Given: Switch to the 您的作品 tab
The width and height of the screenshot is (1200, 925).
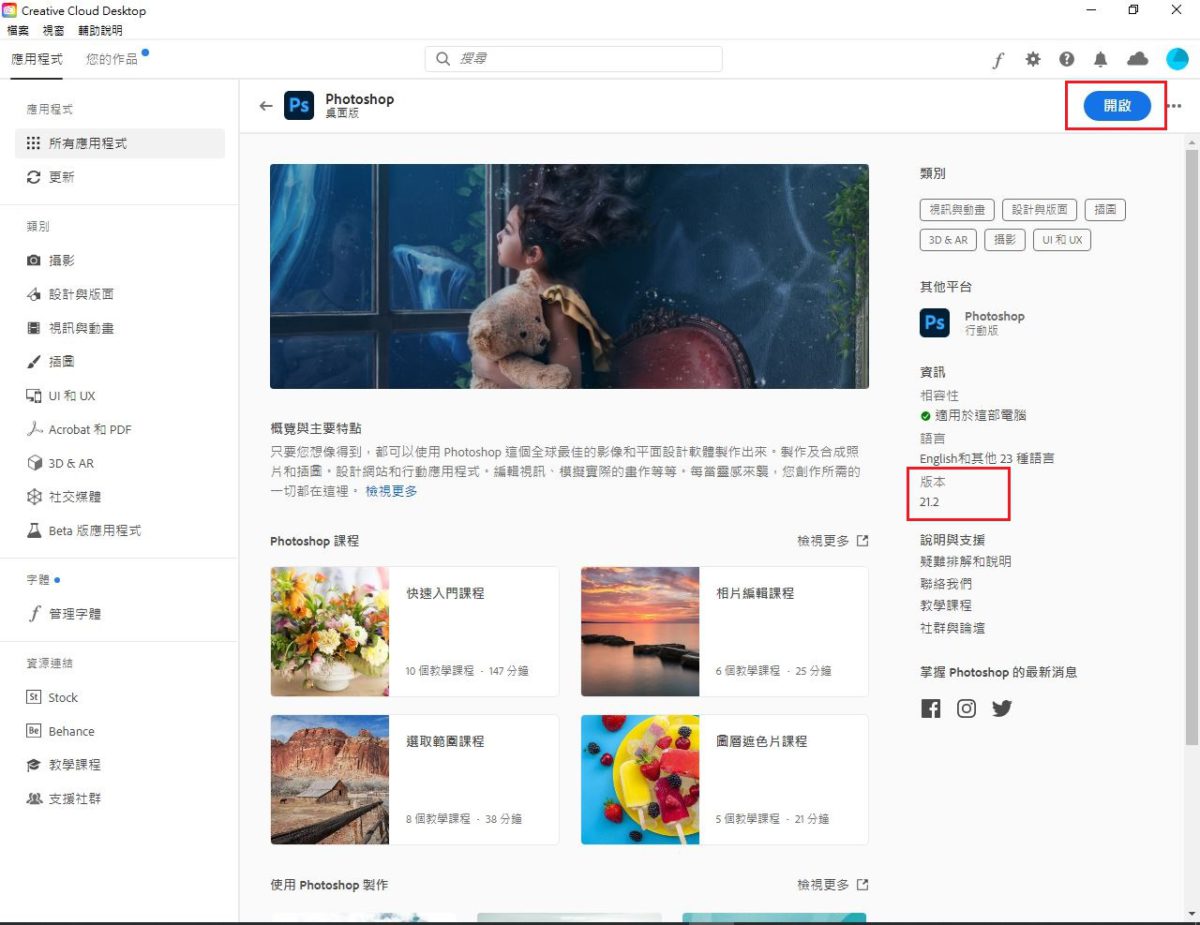Looking at the screenshot, I should 112,59.
